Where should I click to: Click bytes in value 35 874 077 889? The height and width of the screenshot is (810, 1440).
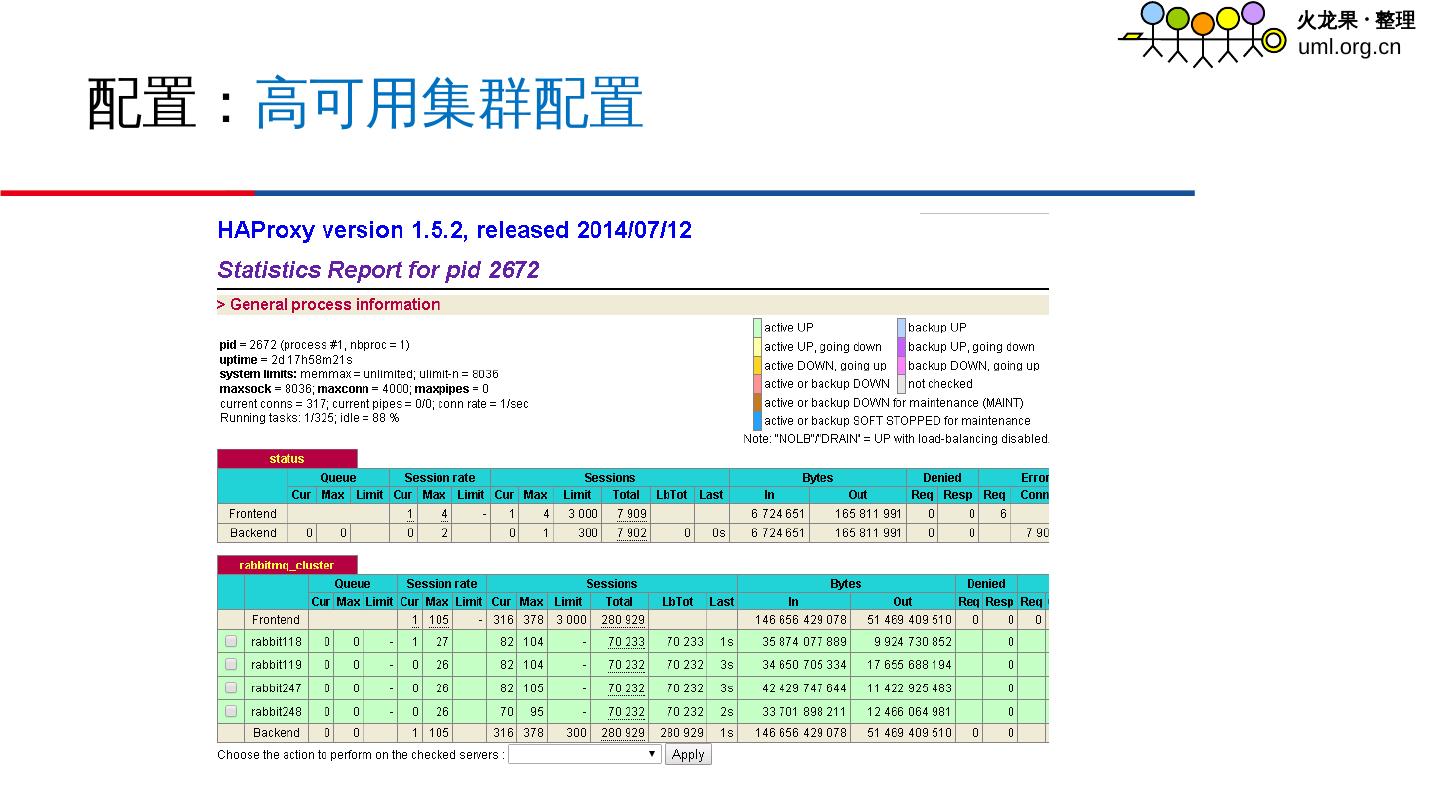[804, 642]
